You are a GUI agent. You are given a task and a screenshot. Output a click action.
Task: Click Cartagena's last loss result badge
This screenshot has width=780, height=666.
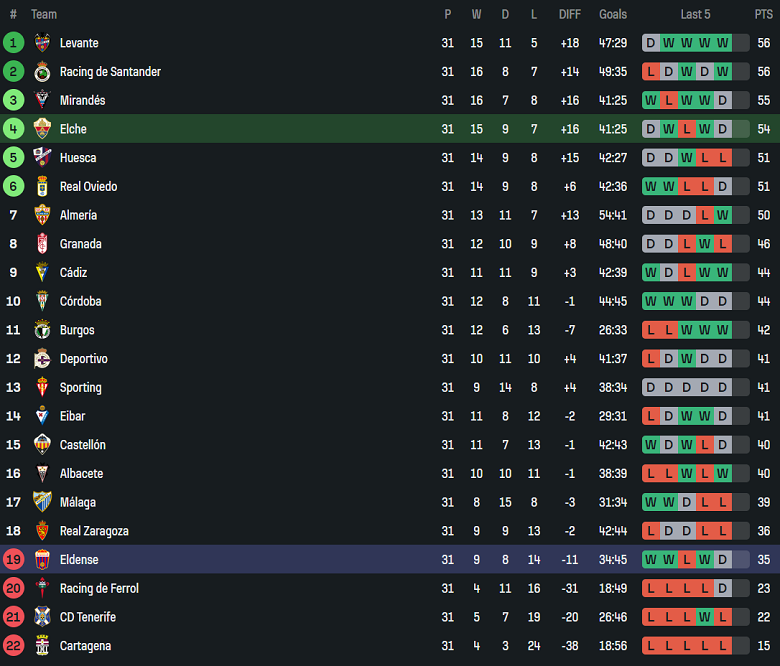tap(723, 646)
